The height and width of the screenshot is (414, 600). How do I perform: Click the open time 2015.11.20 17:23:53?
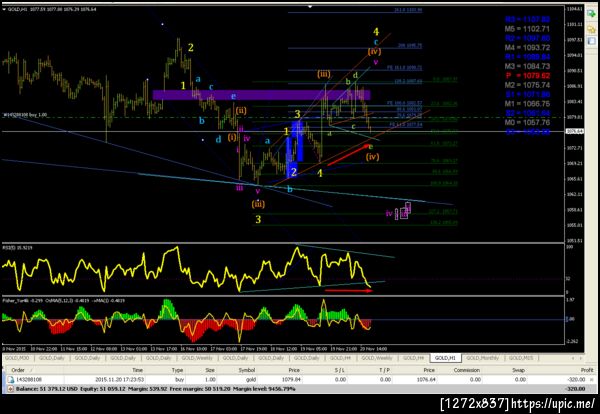[x=119, y=380]
